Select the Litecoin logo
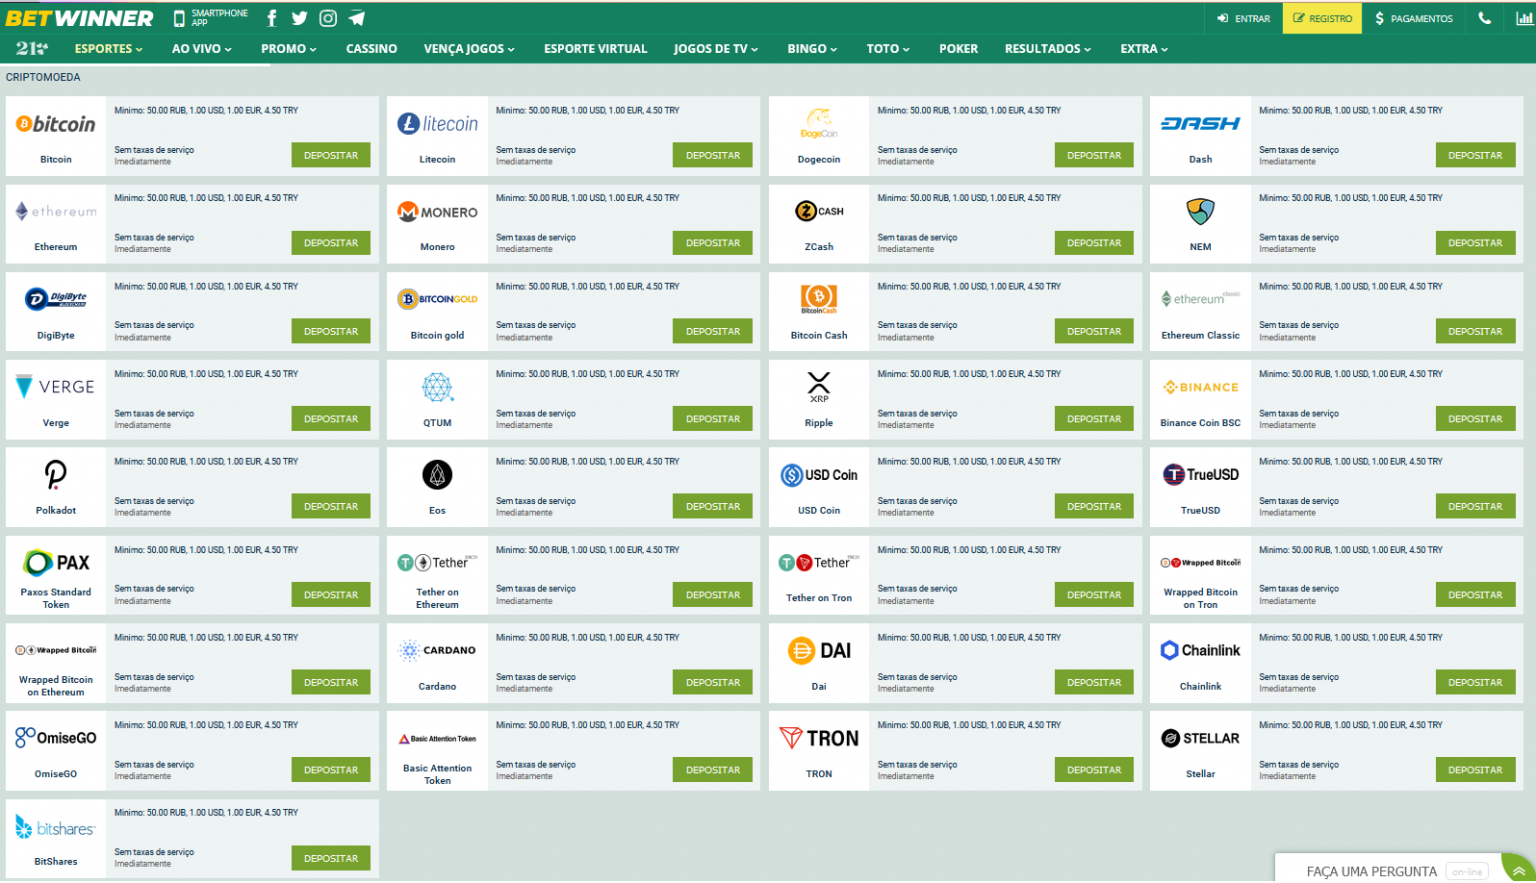Viewport: 1536px width, 883px height. pos(437,124)
